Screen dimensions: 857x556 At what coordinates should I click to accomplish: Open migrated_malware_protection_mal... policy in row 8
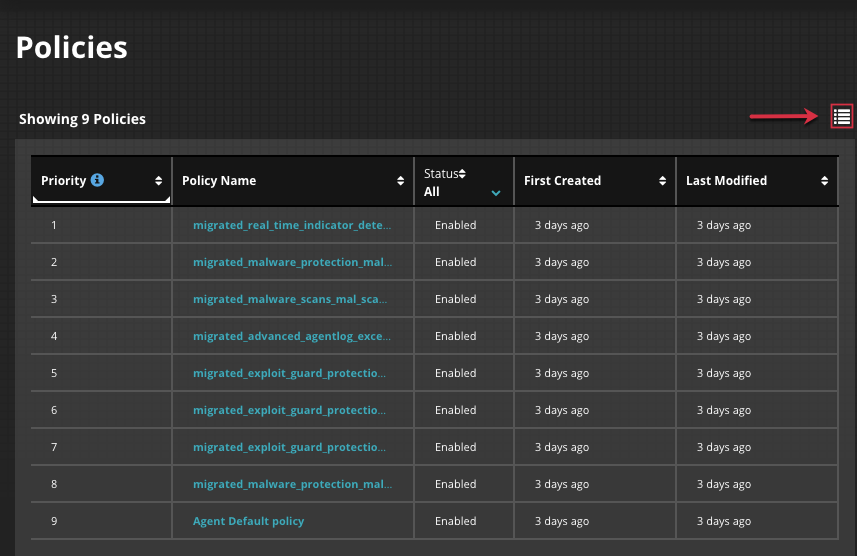pyautogui.click(x=292, y=484)
